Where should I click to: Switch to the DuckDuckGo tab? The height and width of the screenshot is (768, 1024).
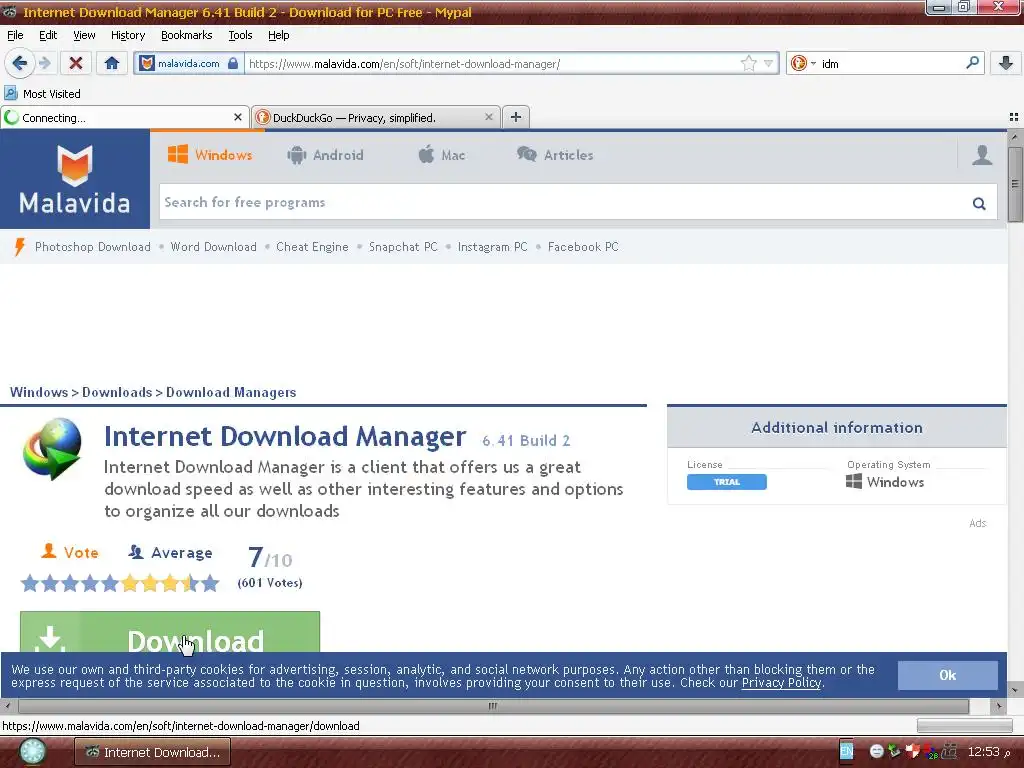pos(376,118)
